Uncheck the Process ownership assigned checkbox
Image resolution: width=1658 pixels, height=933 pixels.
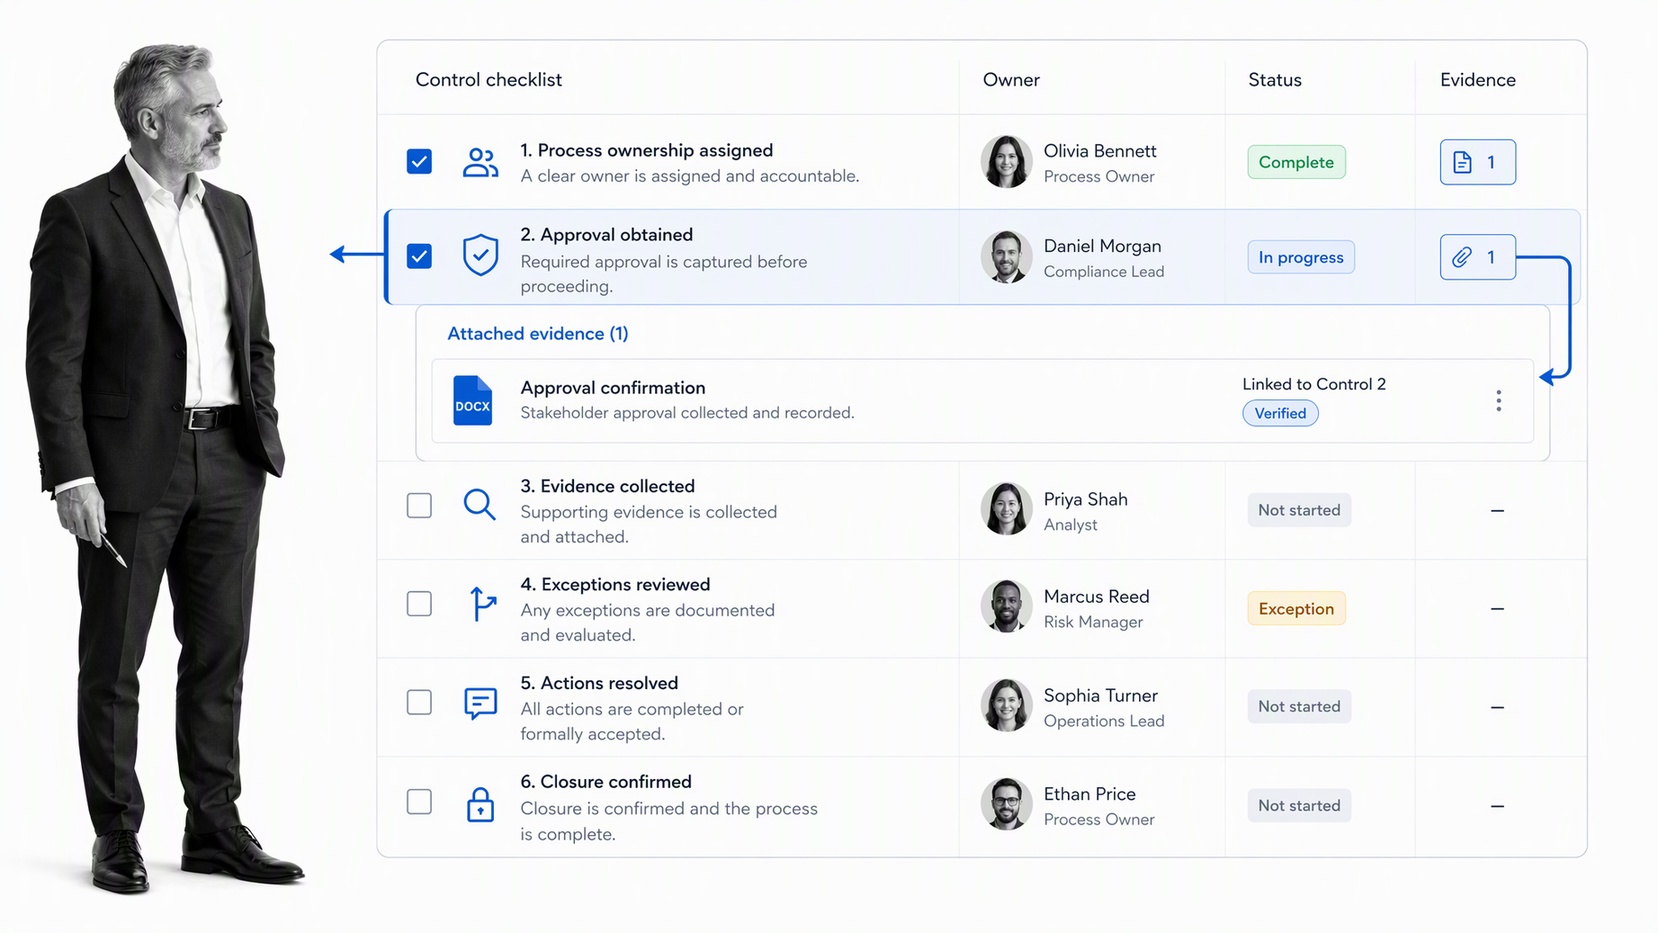[x=419, y=161]
